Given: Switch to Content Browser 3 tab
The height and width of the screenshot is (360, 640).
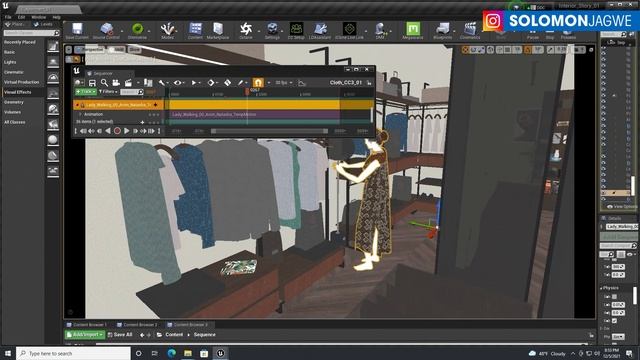Looking at the screenshot, I should [x=187, y=325].
